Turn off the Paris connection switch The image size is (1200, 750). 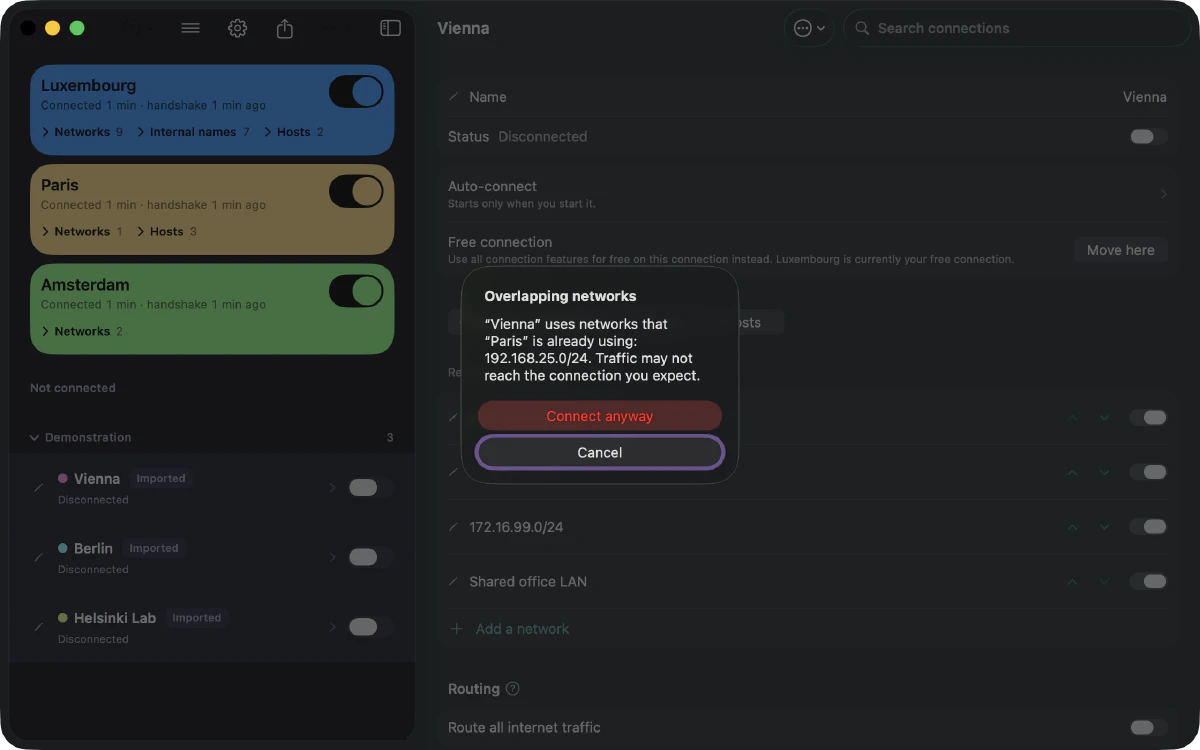(356, 191)
